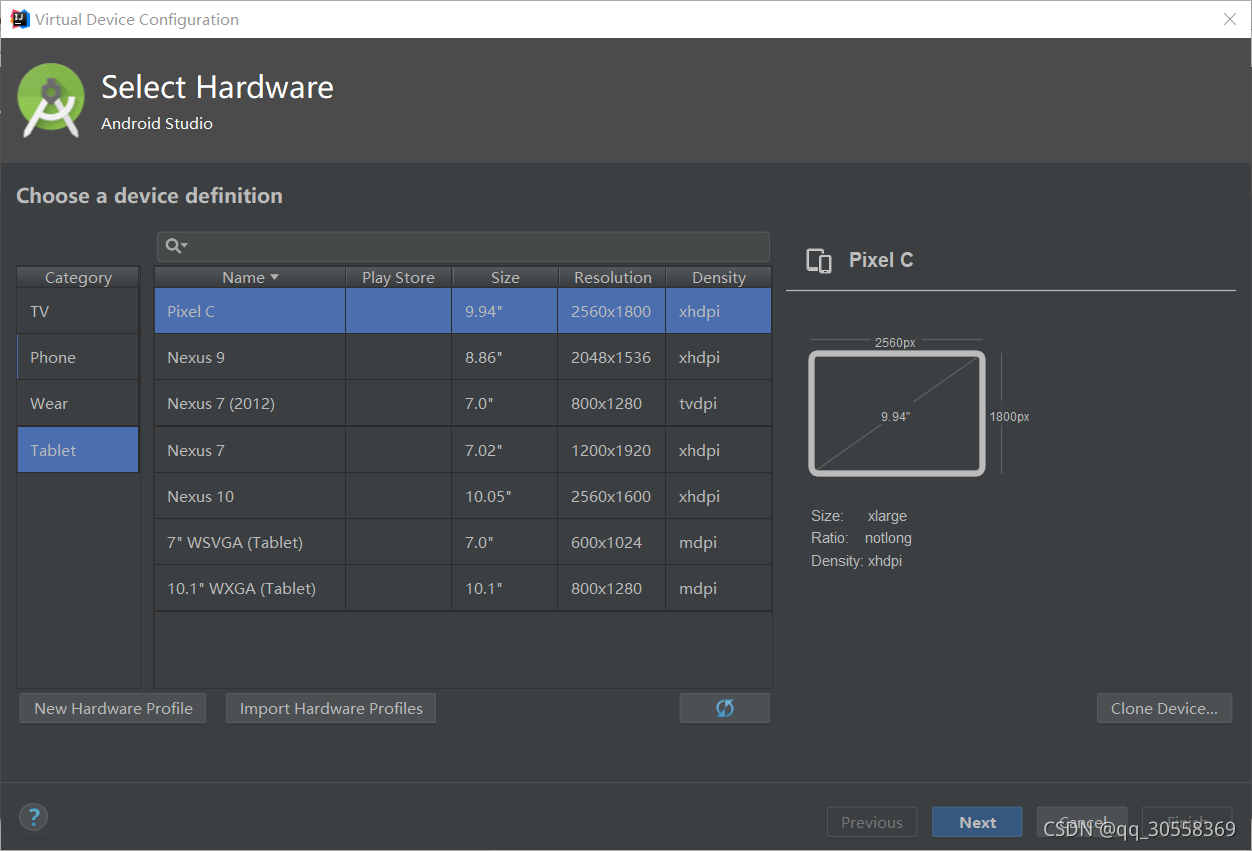Sort by Density column header
The width and height of the screenshot is (1252, 851).
point(719,277)
